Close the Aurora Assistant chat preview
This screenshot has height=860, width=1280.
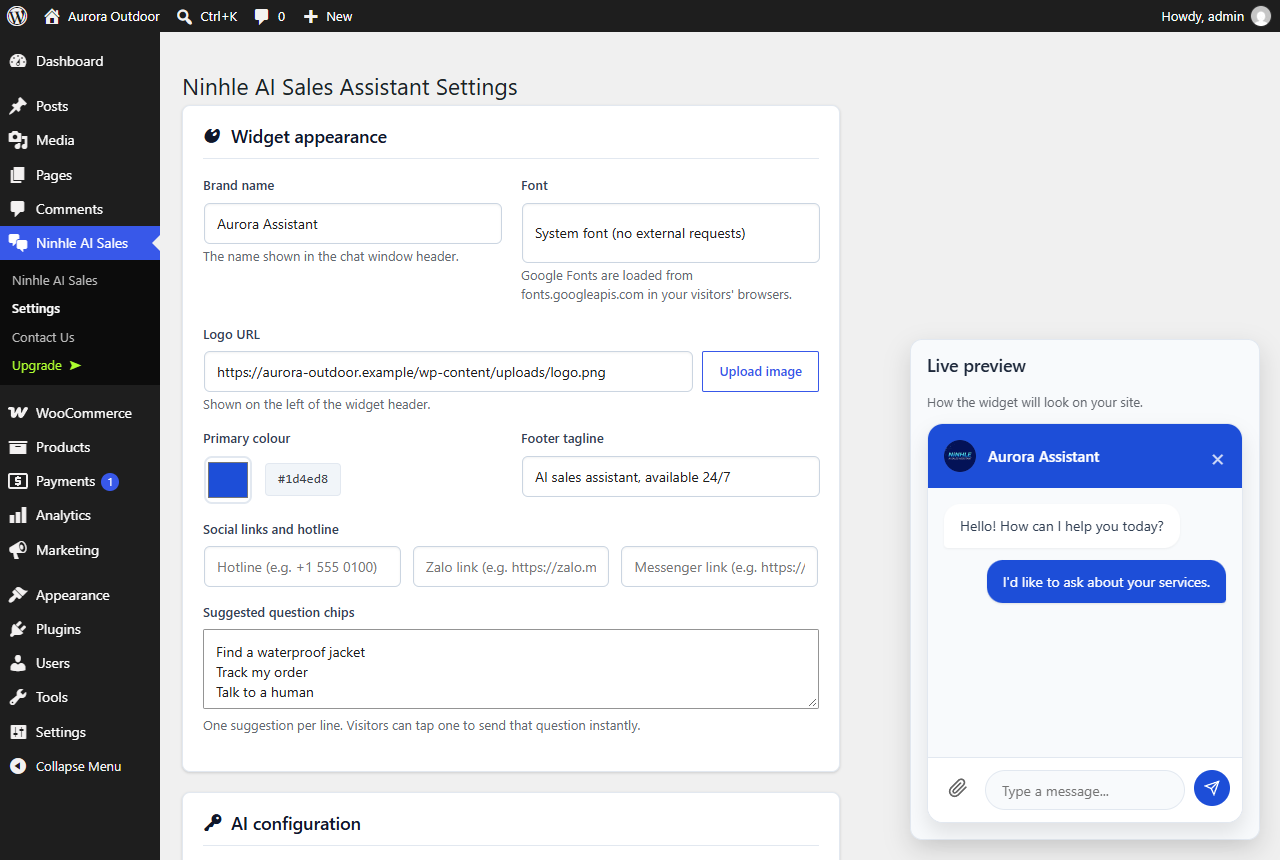point(1217,459)
